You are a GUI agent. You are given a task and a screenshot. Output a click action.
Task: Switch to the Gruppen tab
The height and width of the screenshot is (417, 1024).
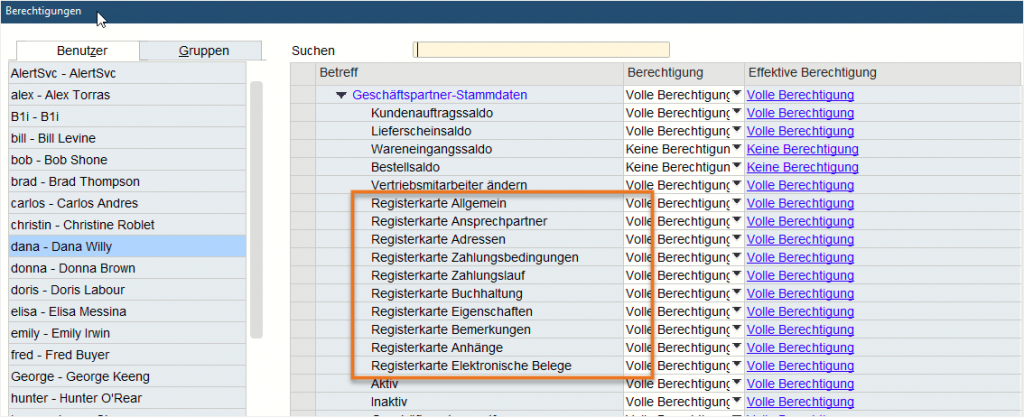(x=204, y=51)
